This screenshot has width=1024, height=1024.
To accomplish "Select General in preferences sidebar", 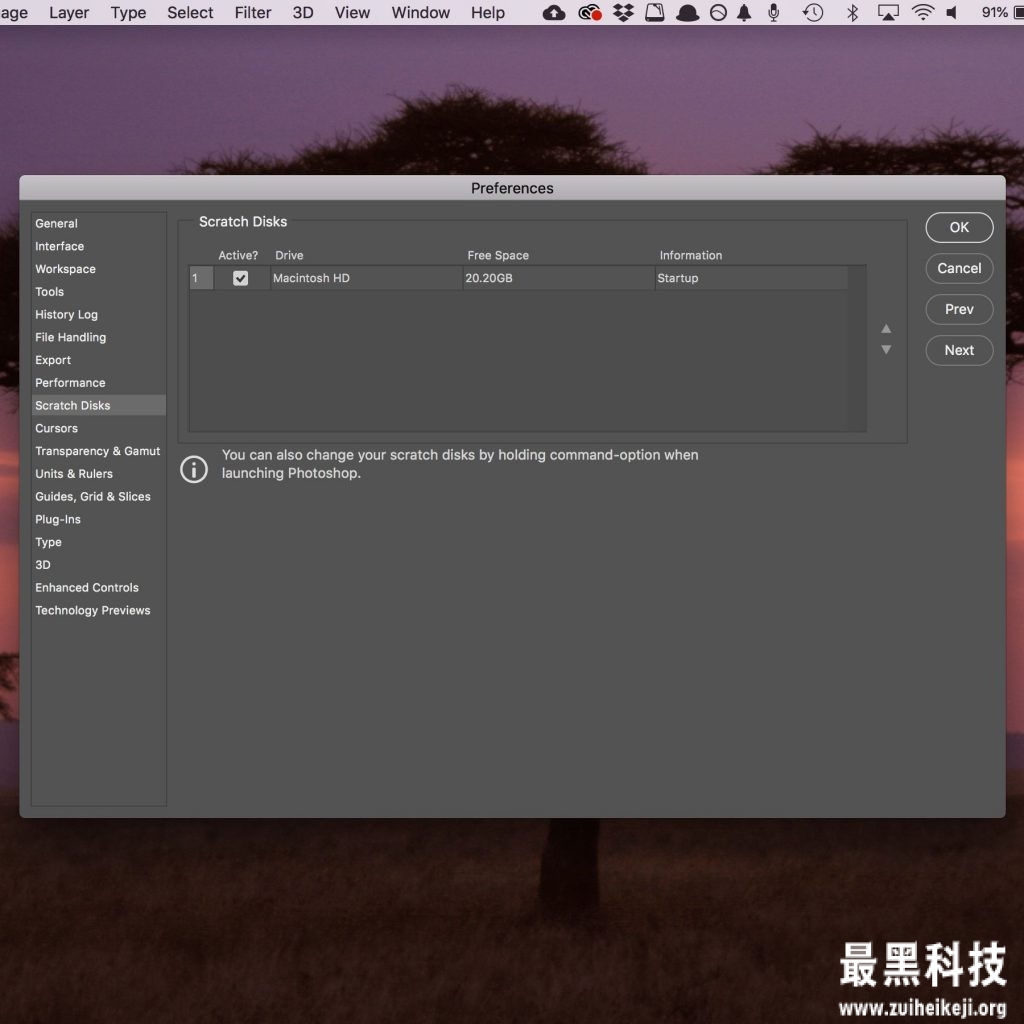I will pyautogui.click(x=99, y=223).
